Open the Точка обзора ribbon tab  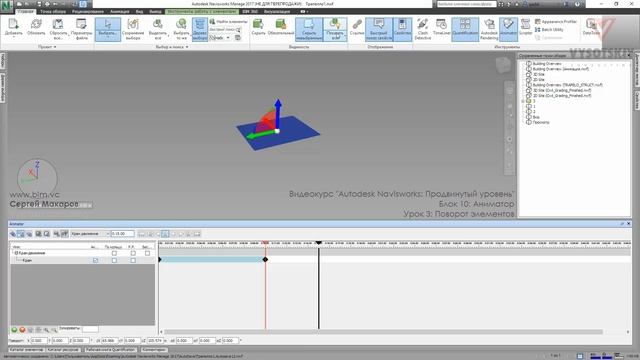(x=53, y=11)
